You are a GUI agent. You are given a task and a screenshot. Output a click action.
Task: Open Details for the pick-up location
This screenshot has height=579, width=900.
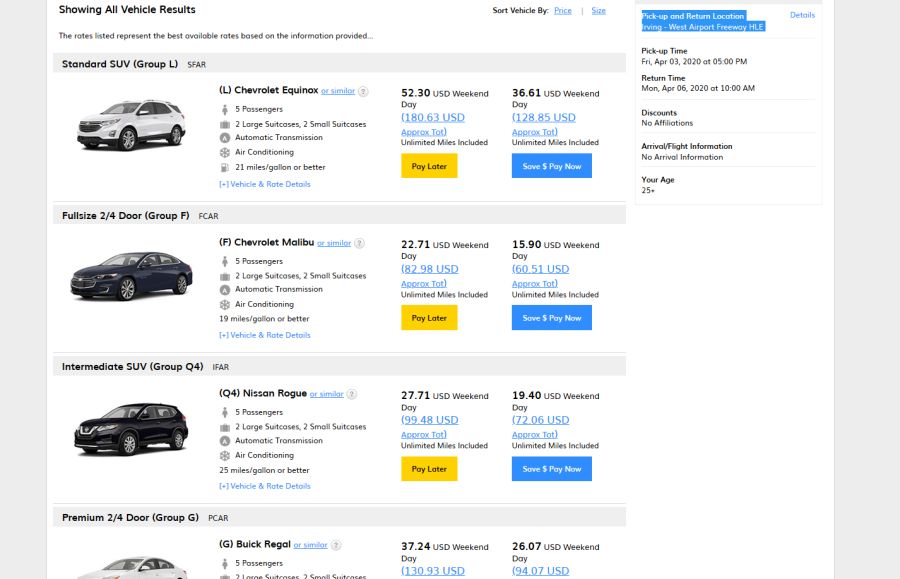(x=802, y=14)
